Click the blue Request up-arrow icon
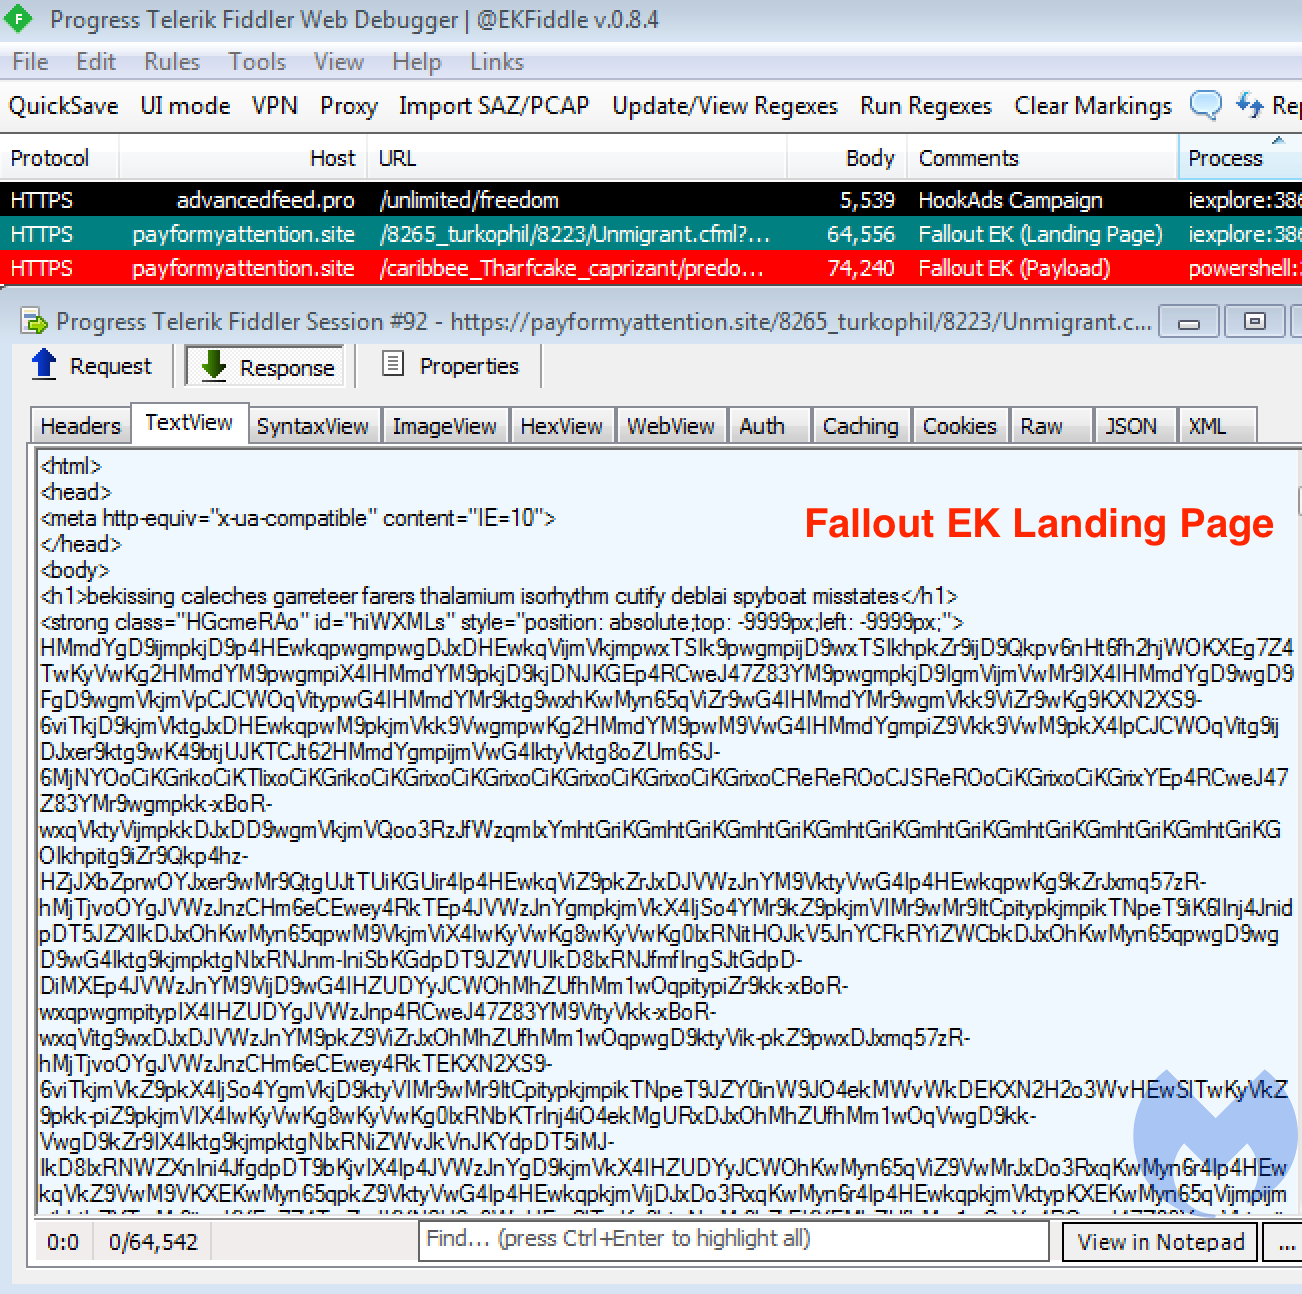 [44, 365]
